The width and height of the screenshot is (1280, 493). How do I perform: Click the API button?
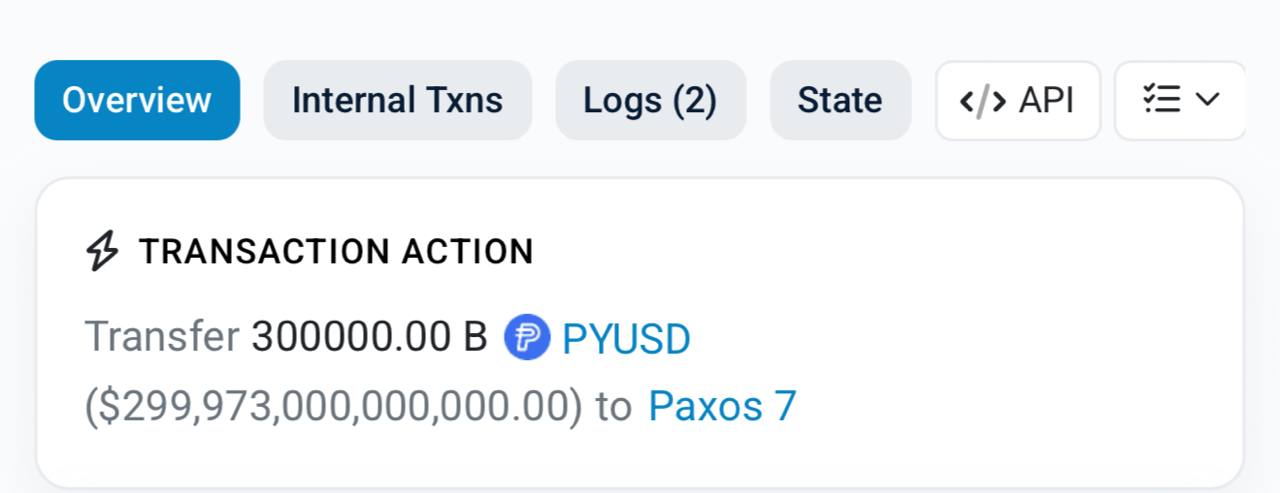[1017, 100]
